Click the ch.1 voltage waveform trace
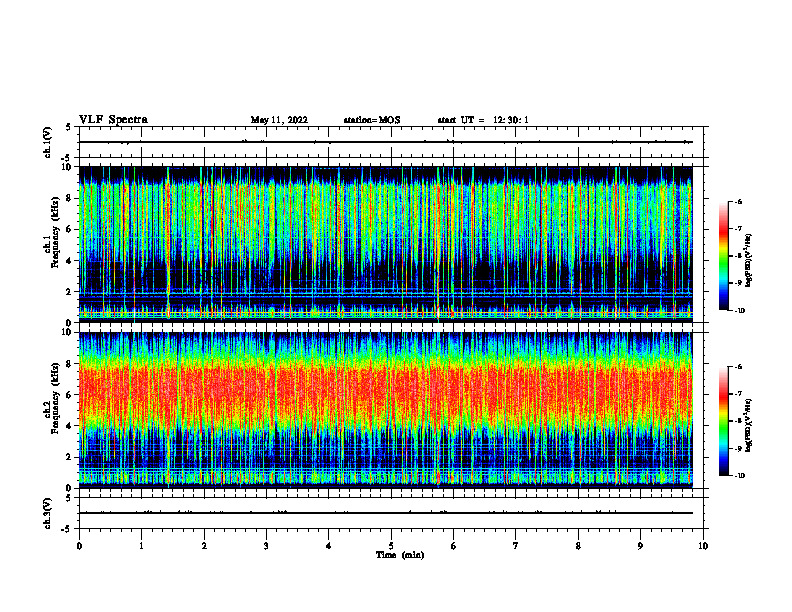This screenshot has height=612, width=792. point(385,142)
